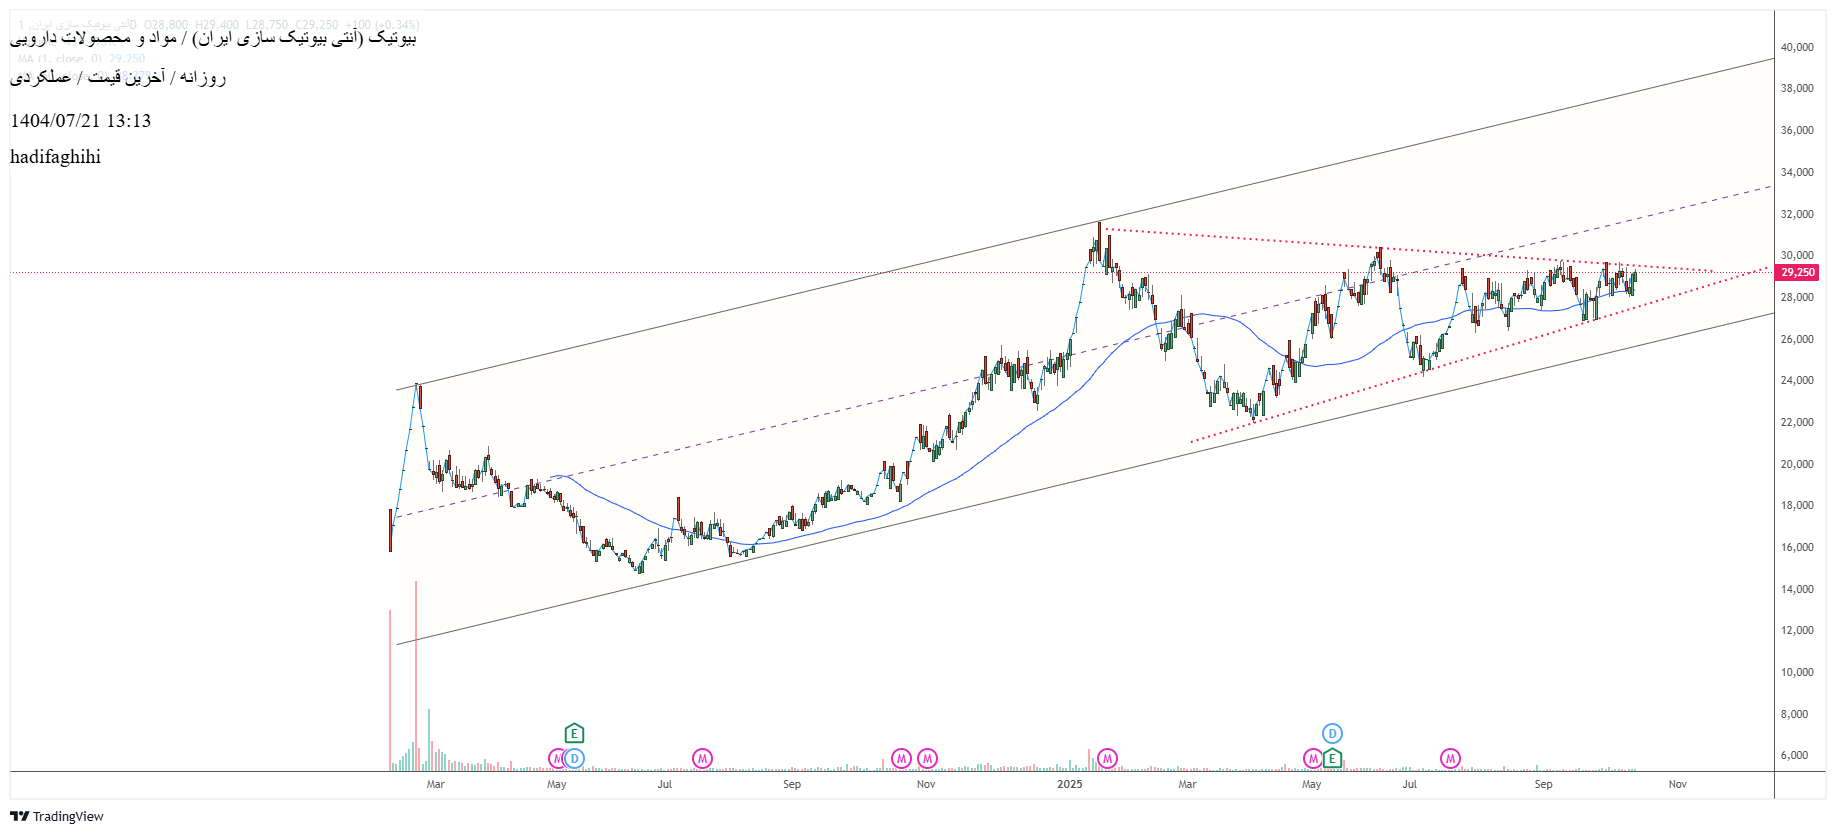Click the hadifaghihi author name
Viewport: 1836px width, 834px height.
(56, 157)
